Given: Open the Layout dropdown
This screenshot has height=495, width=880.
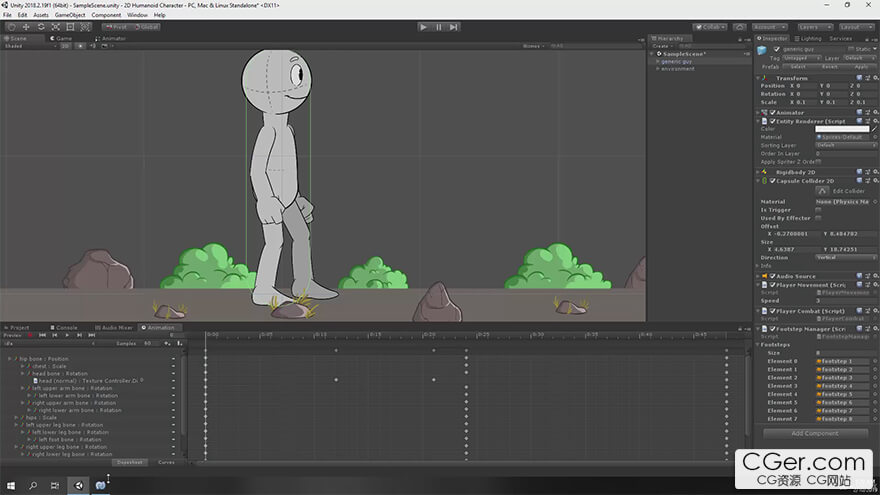Looking at the screenshot, I should coord(856,27).
